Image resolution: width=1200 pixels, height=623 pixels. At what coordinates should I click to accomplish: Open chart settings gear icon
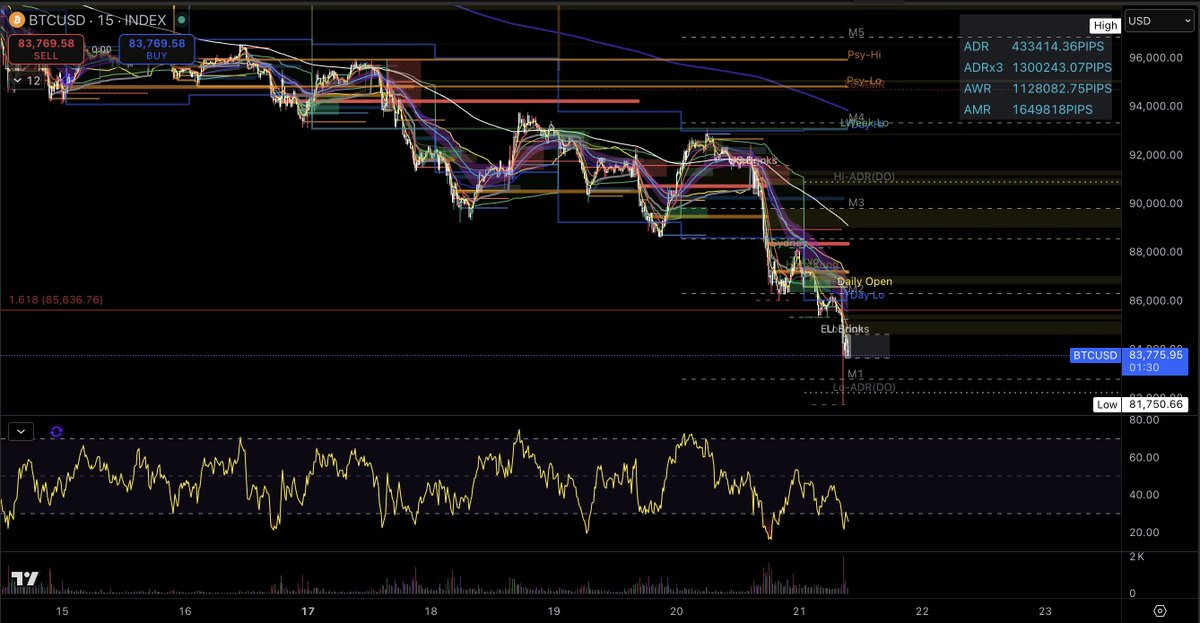pyautogui.click(x=1159, y=610)
